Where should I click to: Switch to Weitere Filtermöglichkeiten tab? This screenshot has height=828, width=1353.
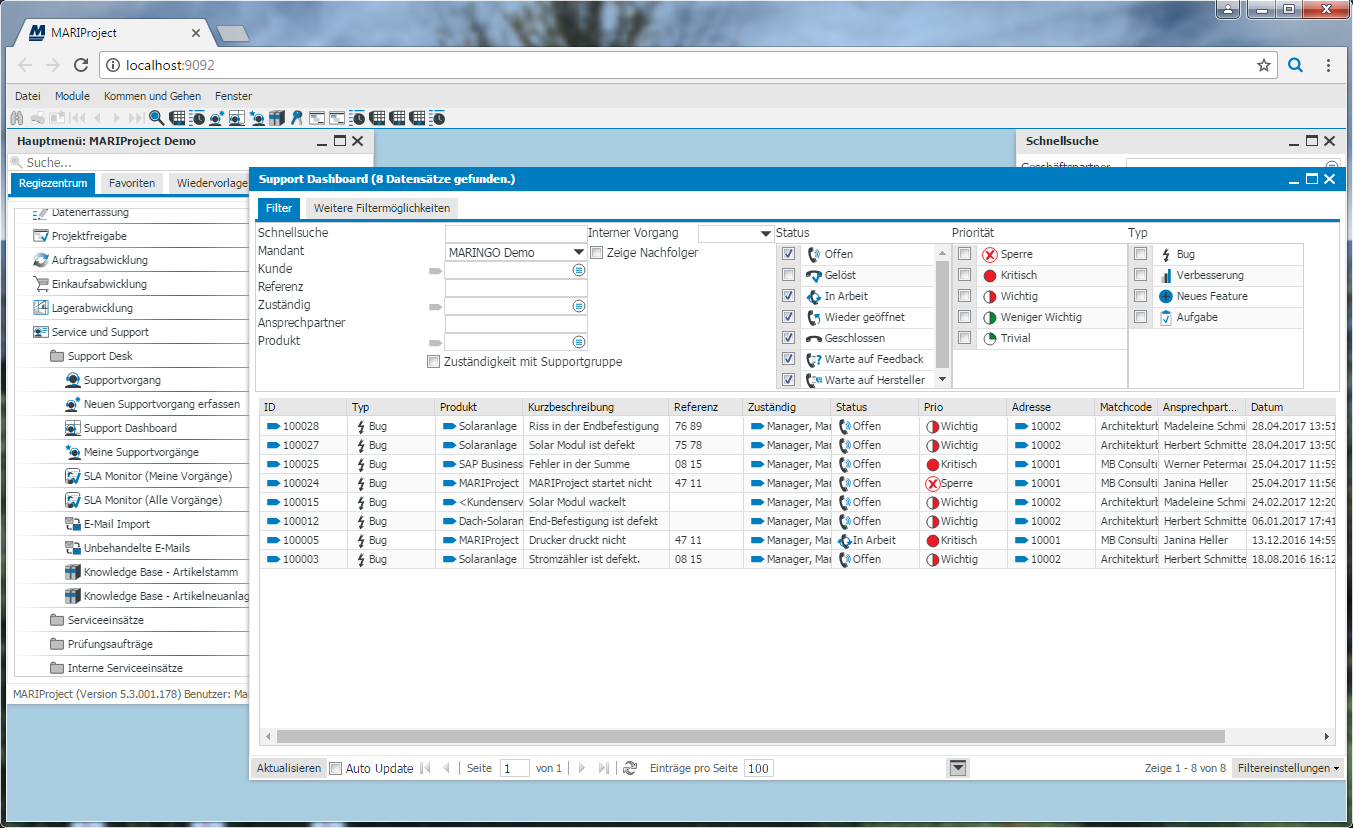(x=381, y=208)
